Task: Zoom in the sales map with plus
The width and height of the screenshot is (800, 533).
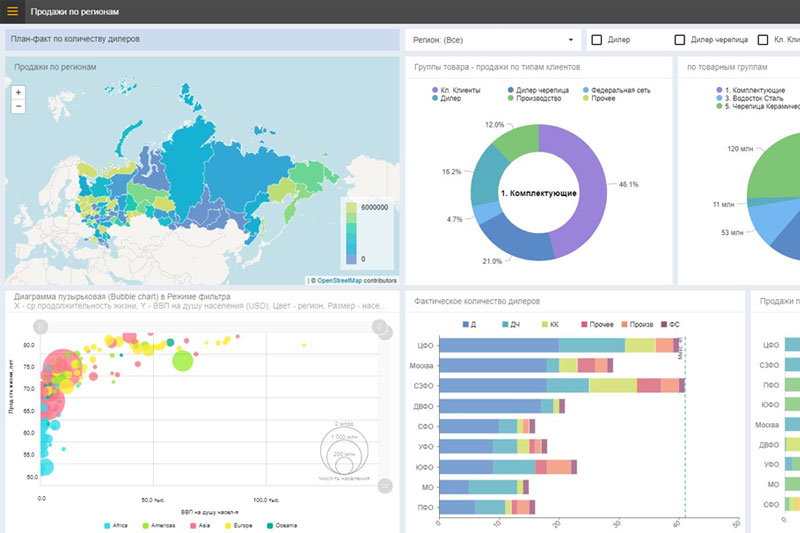Action: click(x=18, y=92)
